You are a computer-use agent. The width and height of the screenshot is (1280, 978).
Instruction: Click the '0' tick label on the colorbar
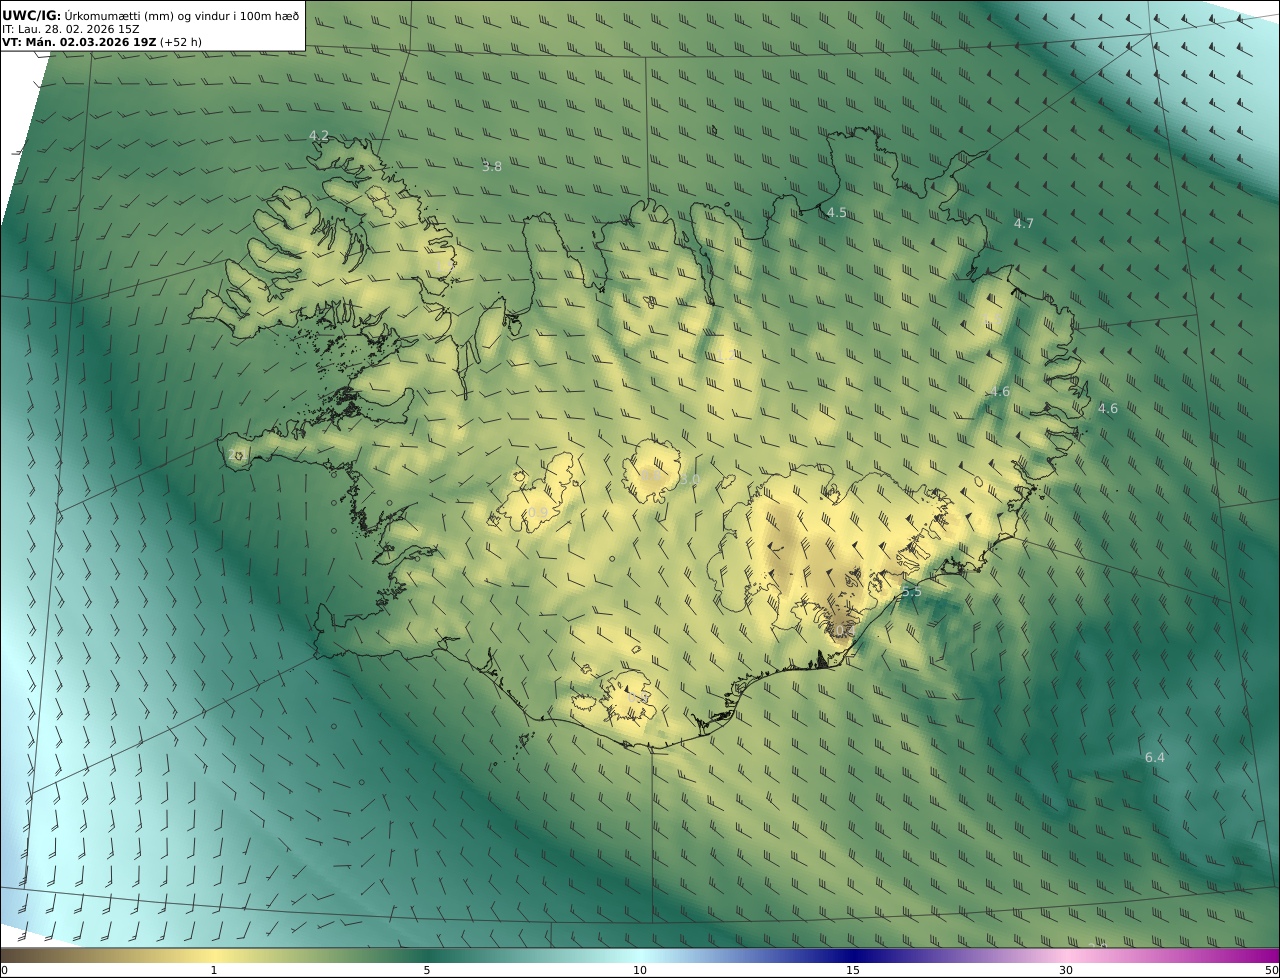point(3,970)
